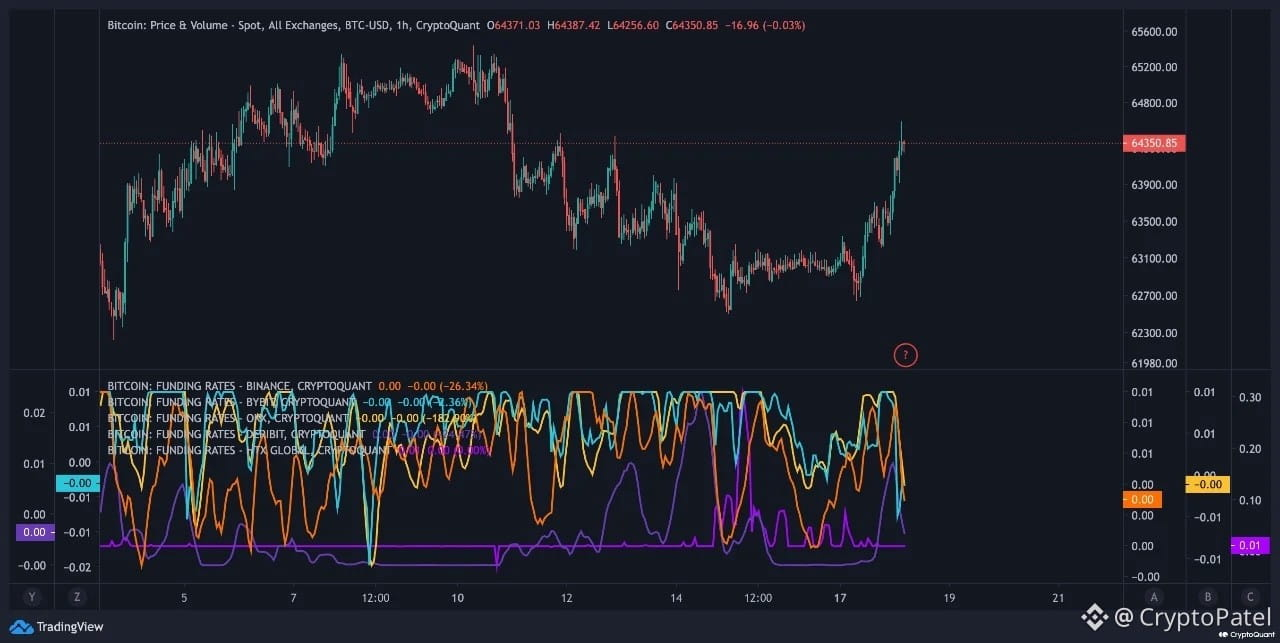Select the C price scale button
1280x643 pixels.
coord(1250,597)
